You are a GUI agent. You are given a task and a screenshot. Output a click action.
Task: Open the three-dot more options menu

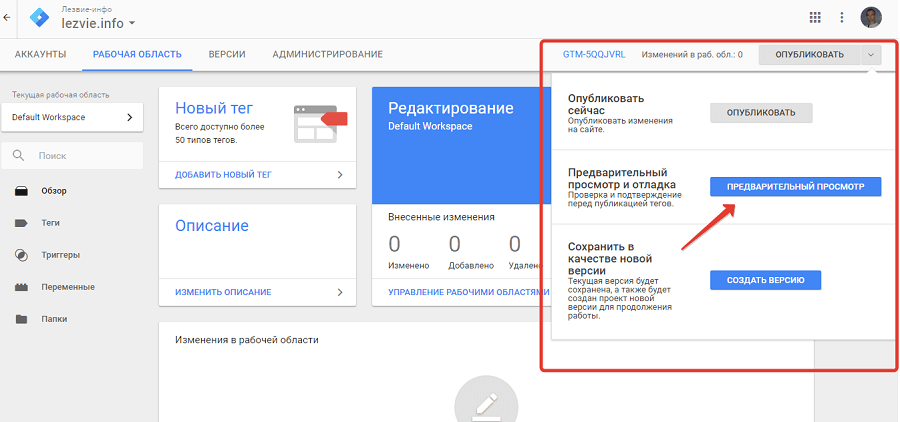(842, 17)
